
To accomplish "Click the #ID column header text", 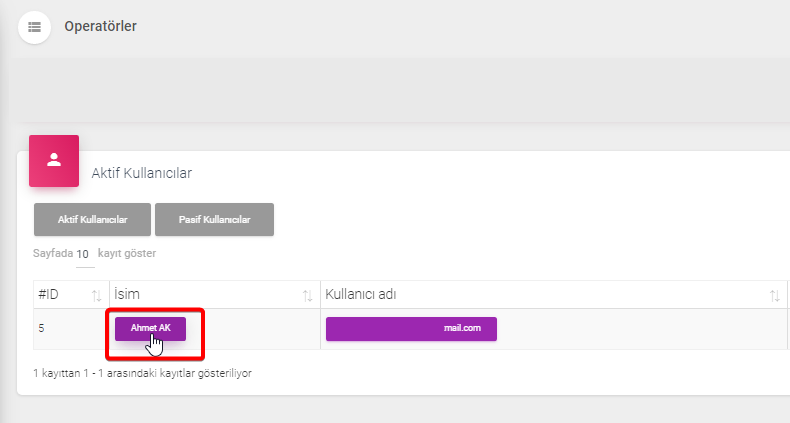I will tap(48, 294).
